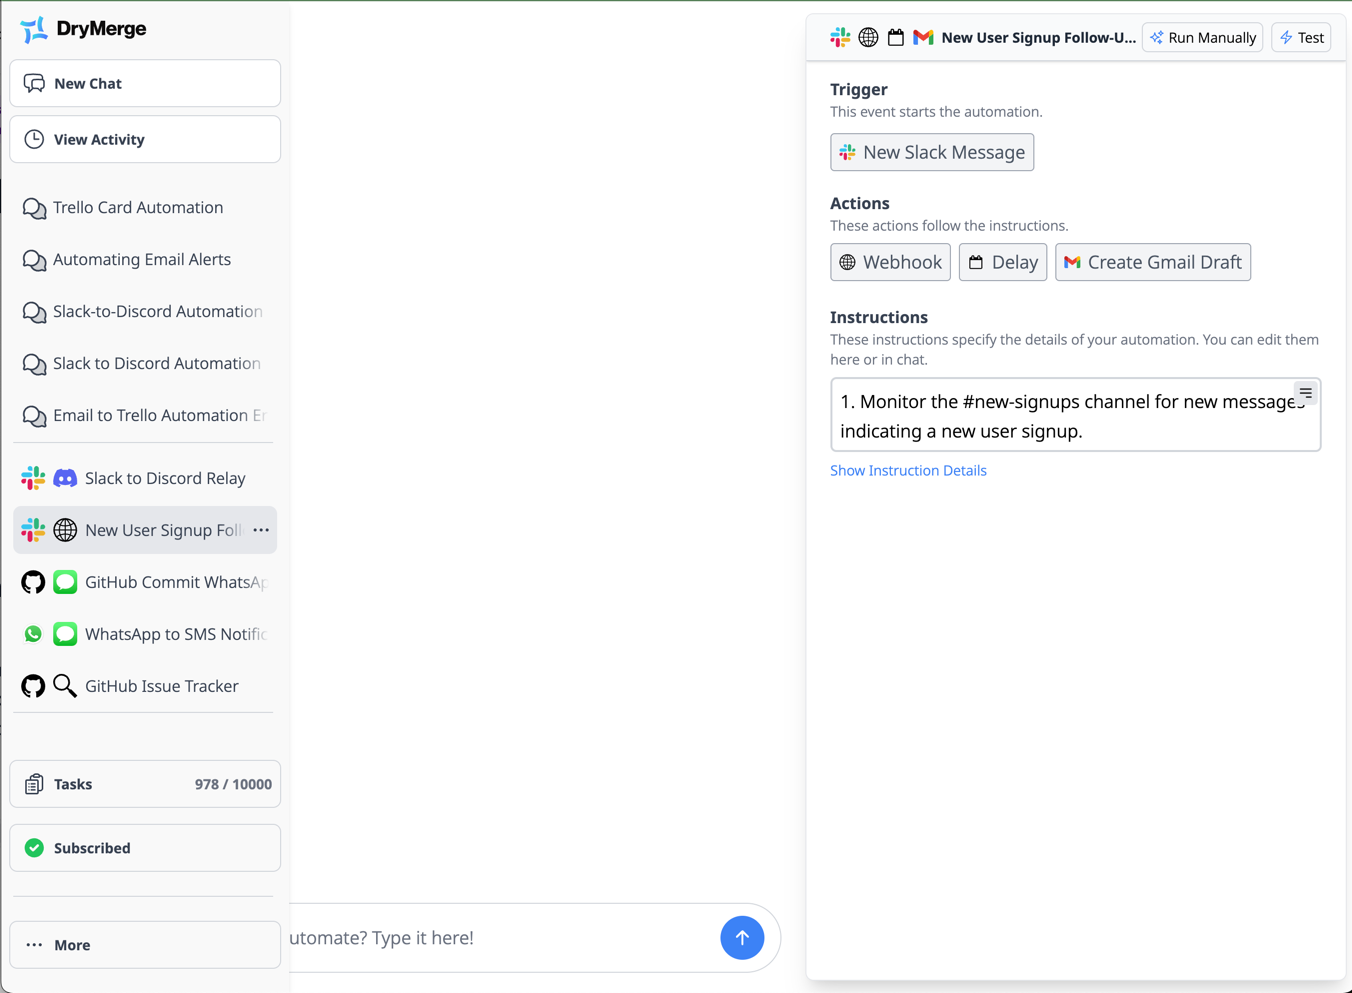Image resolution: width=1352 pixels, height=993 pixels.
Task: Click calendar delay icon in automation header
Action: point(896,37)
